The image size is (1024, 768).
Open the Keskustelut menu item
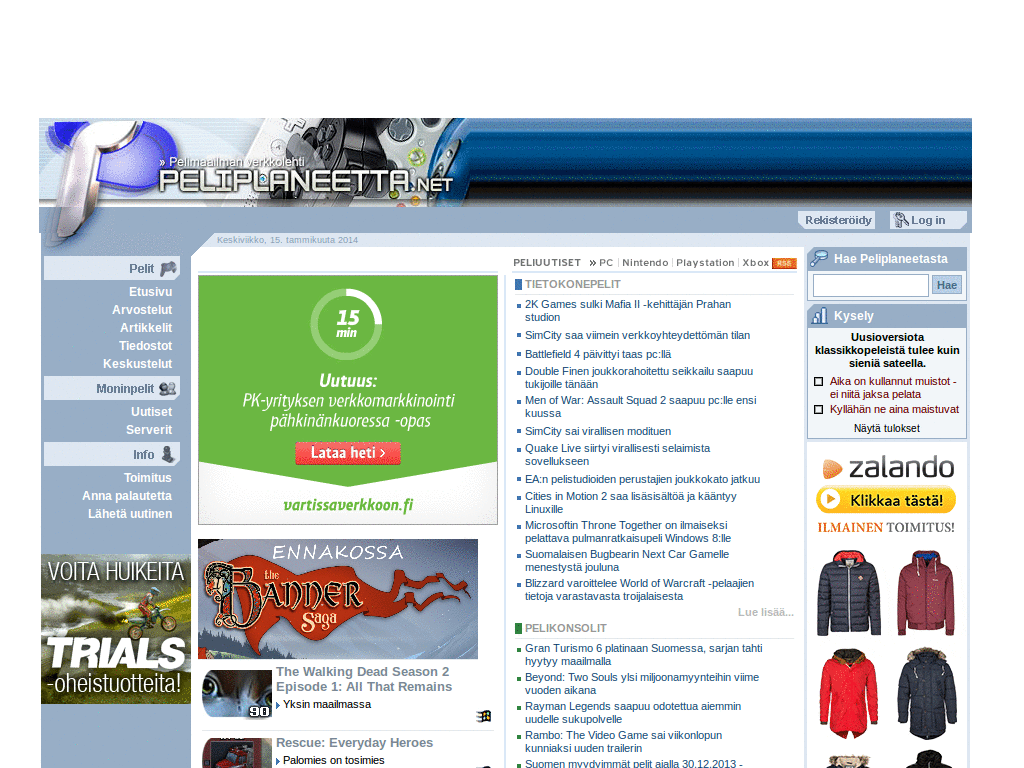137,364
